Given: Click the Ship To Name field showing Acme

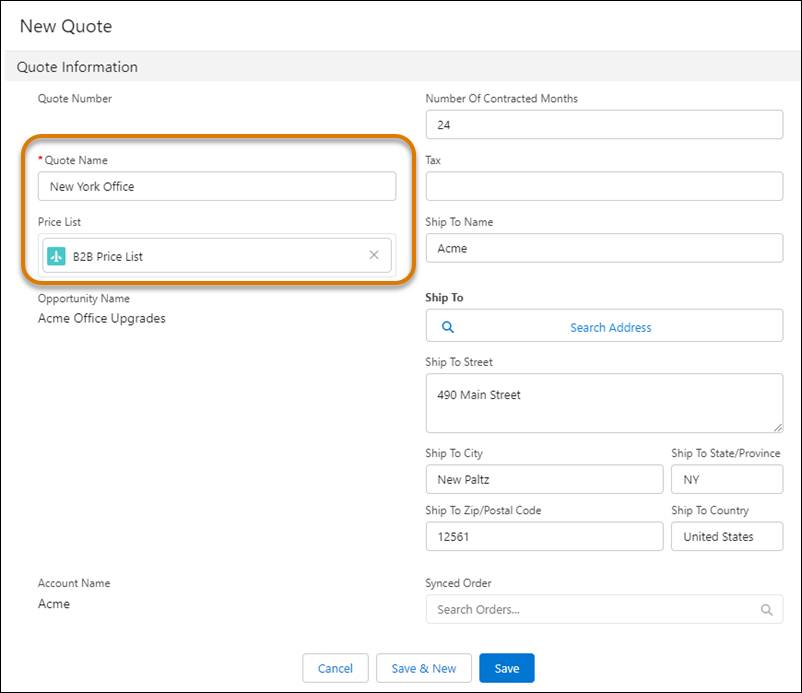Looking at the screenshot, I should click(x=603, y=248).
